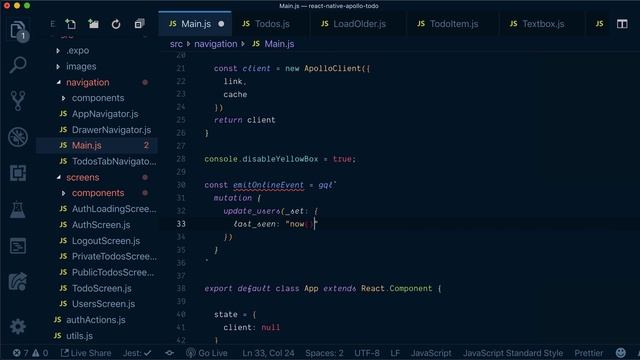This screenshot has width=640, height=360.
Task: Open feedback smiley in status bar
Action: click(x=620, y=353)
